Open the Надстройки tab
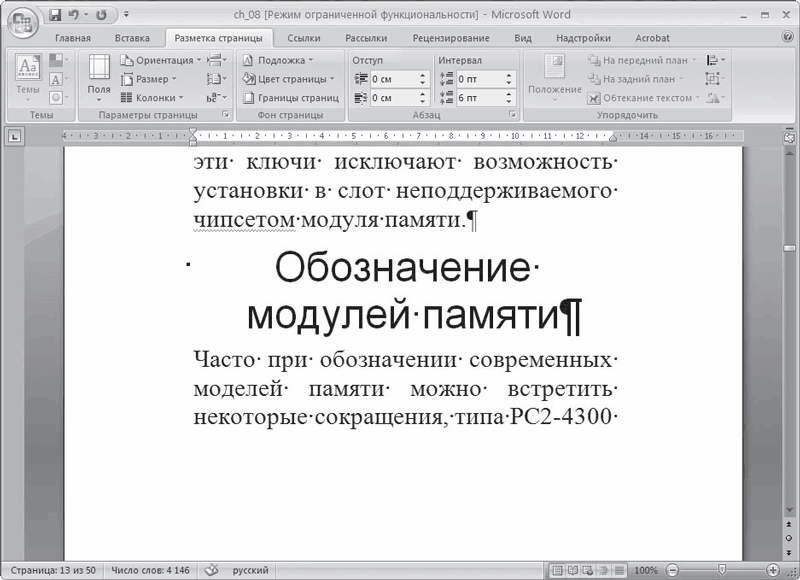Image resolution: width=800 pixels, height=580 pixels. (x=583, y=38)
